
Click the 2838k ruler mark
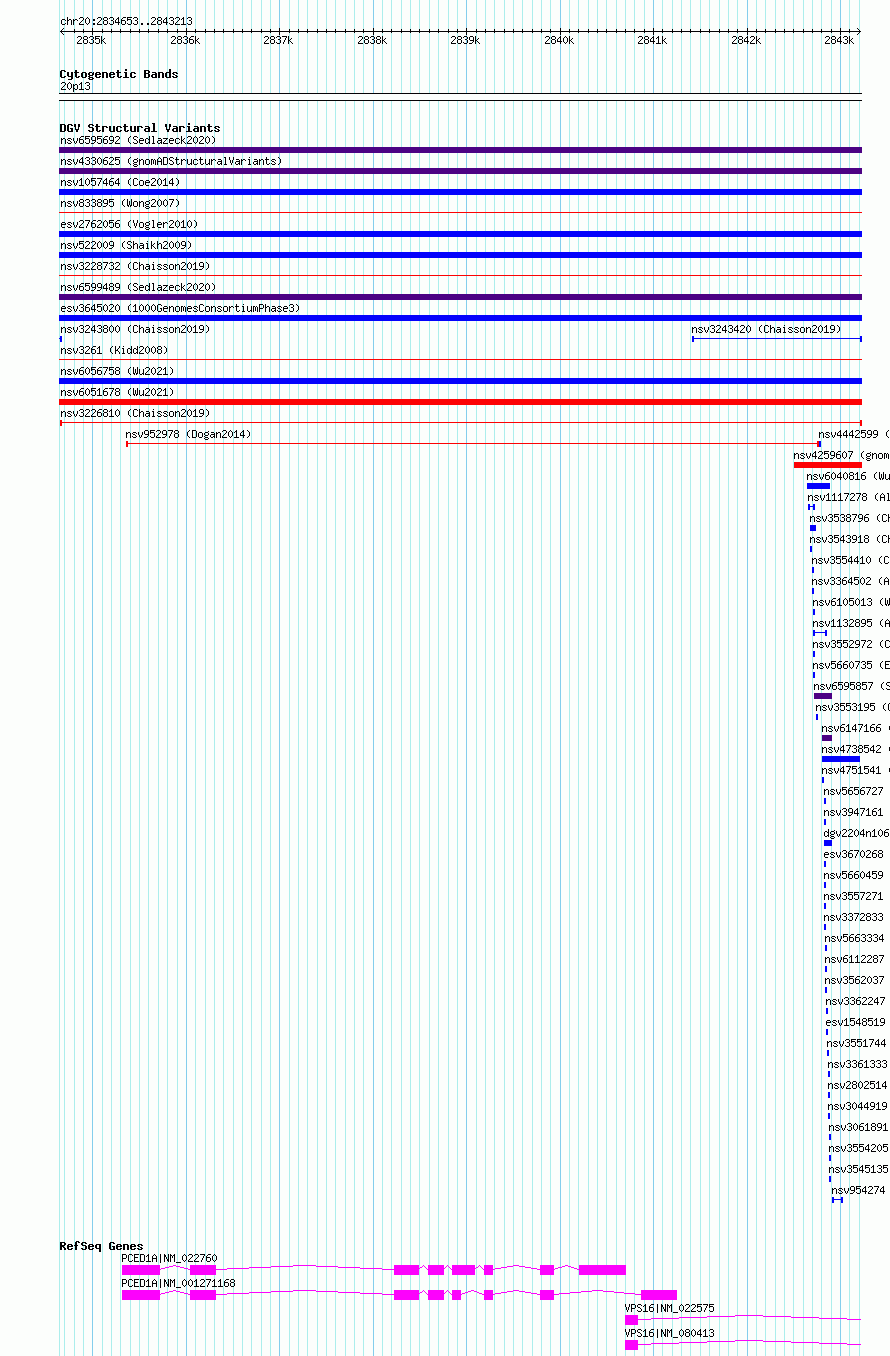coord(371,40)
